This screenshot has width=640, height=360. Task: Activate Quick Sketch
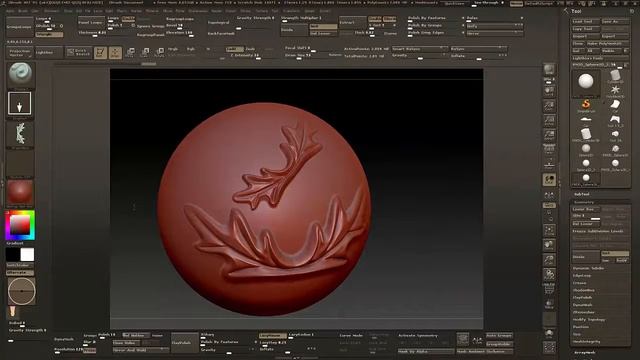tap(79, 52)
